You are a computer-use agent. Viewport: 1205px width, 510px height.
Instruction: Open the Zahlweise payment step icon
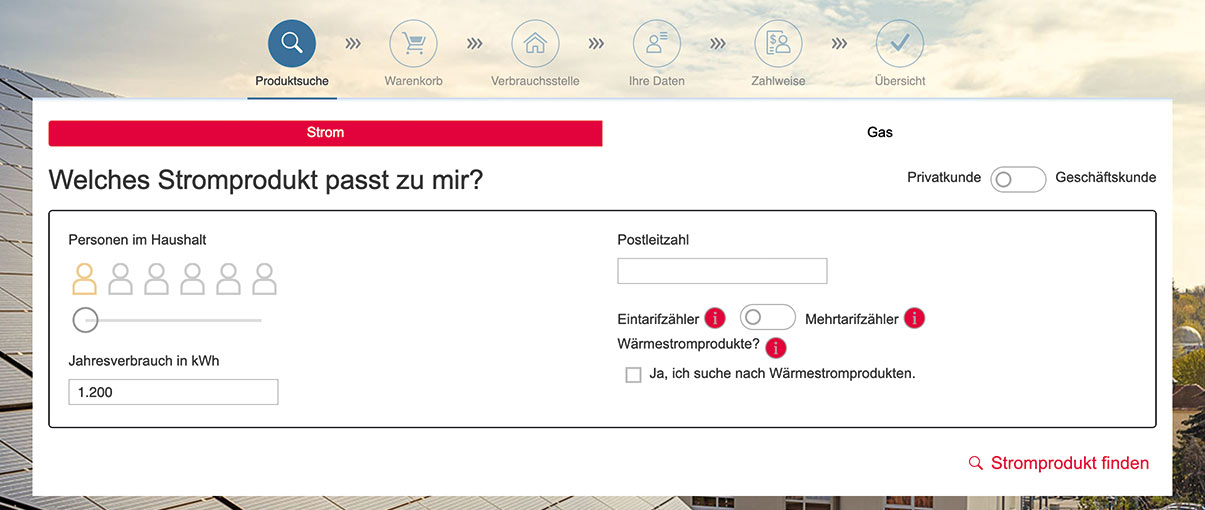pos(778,44)
